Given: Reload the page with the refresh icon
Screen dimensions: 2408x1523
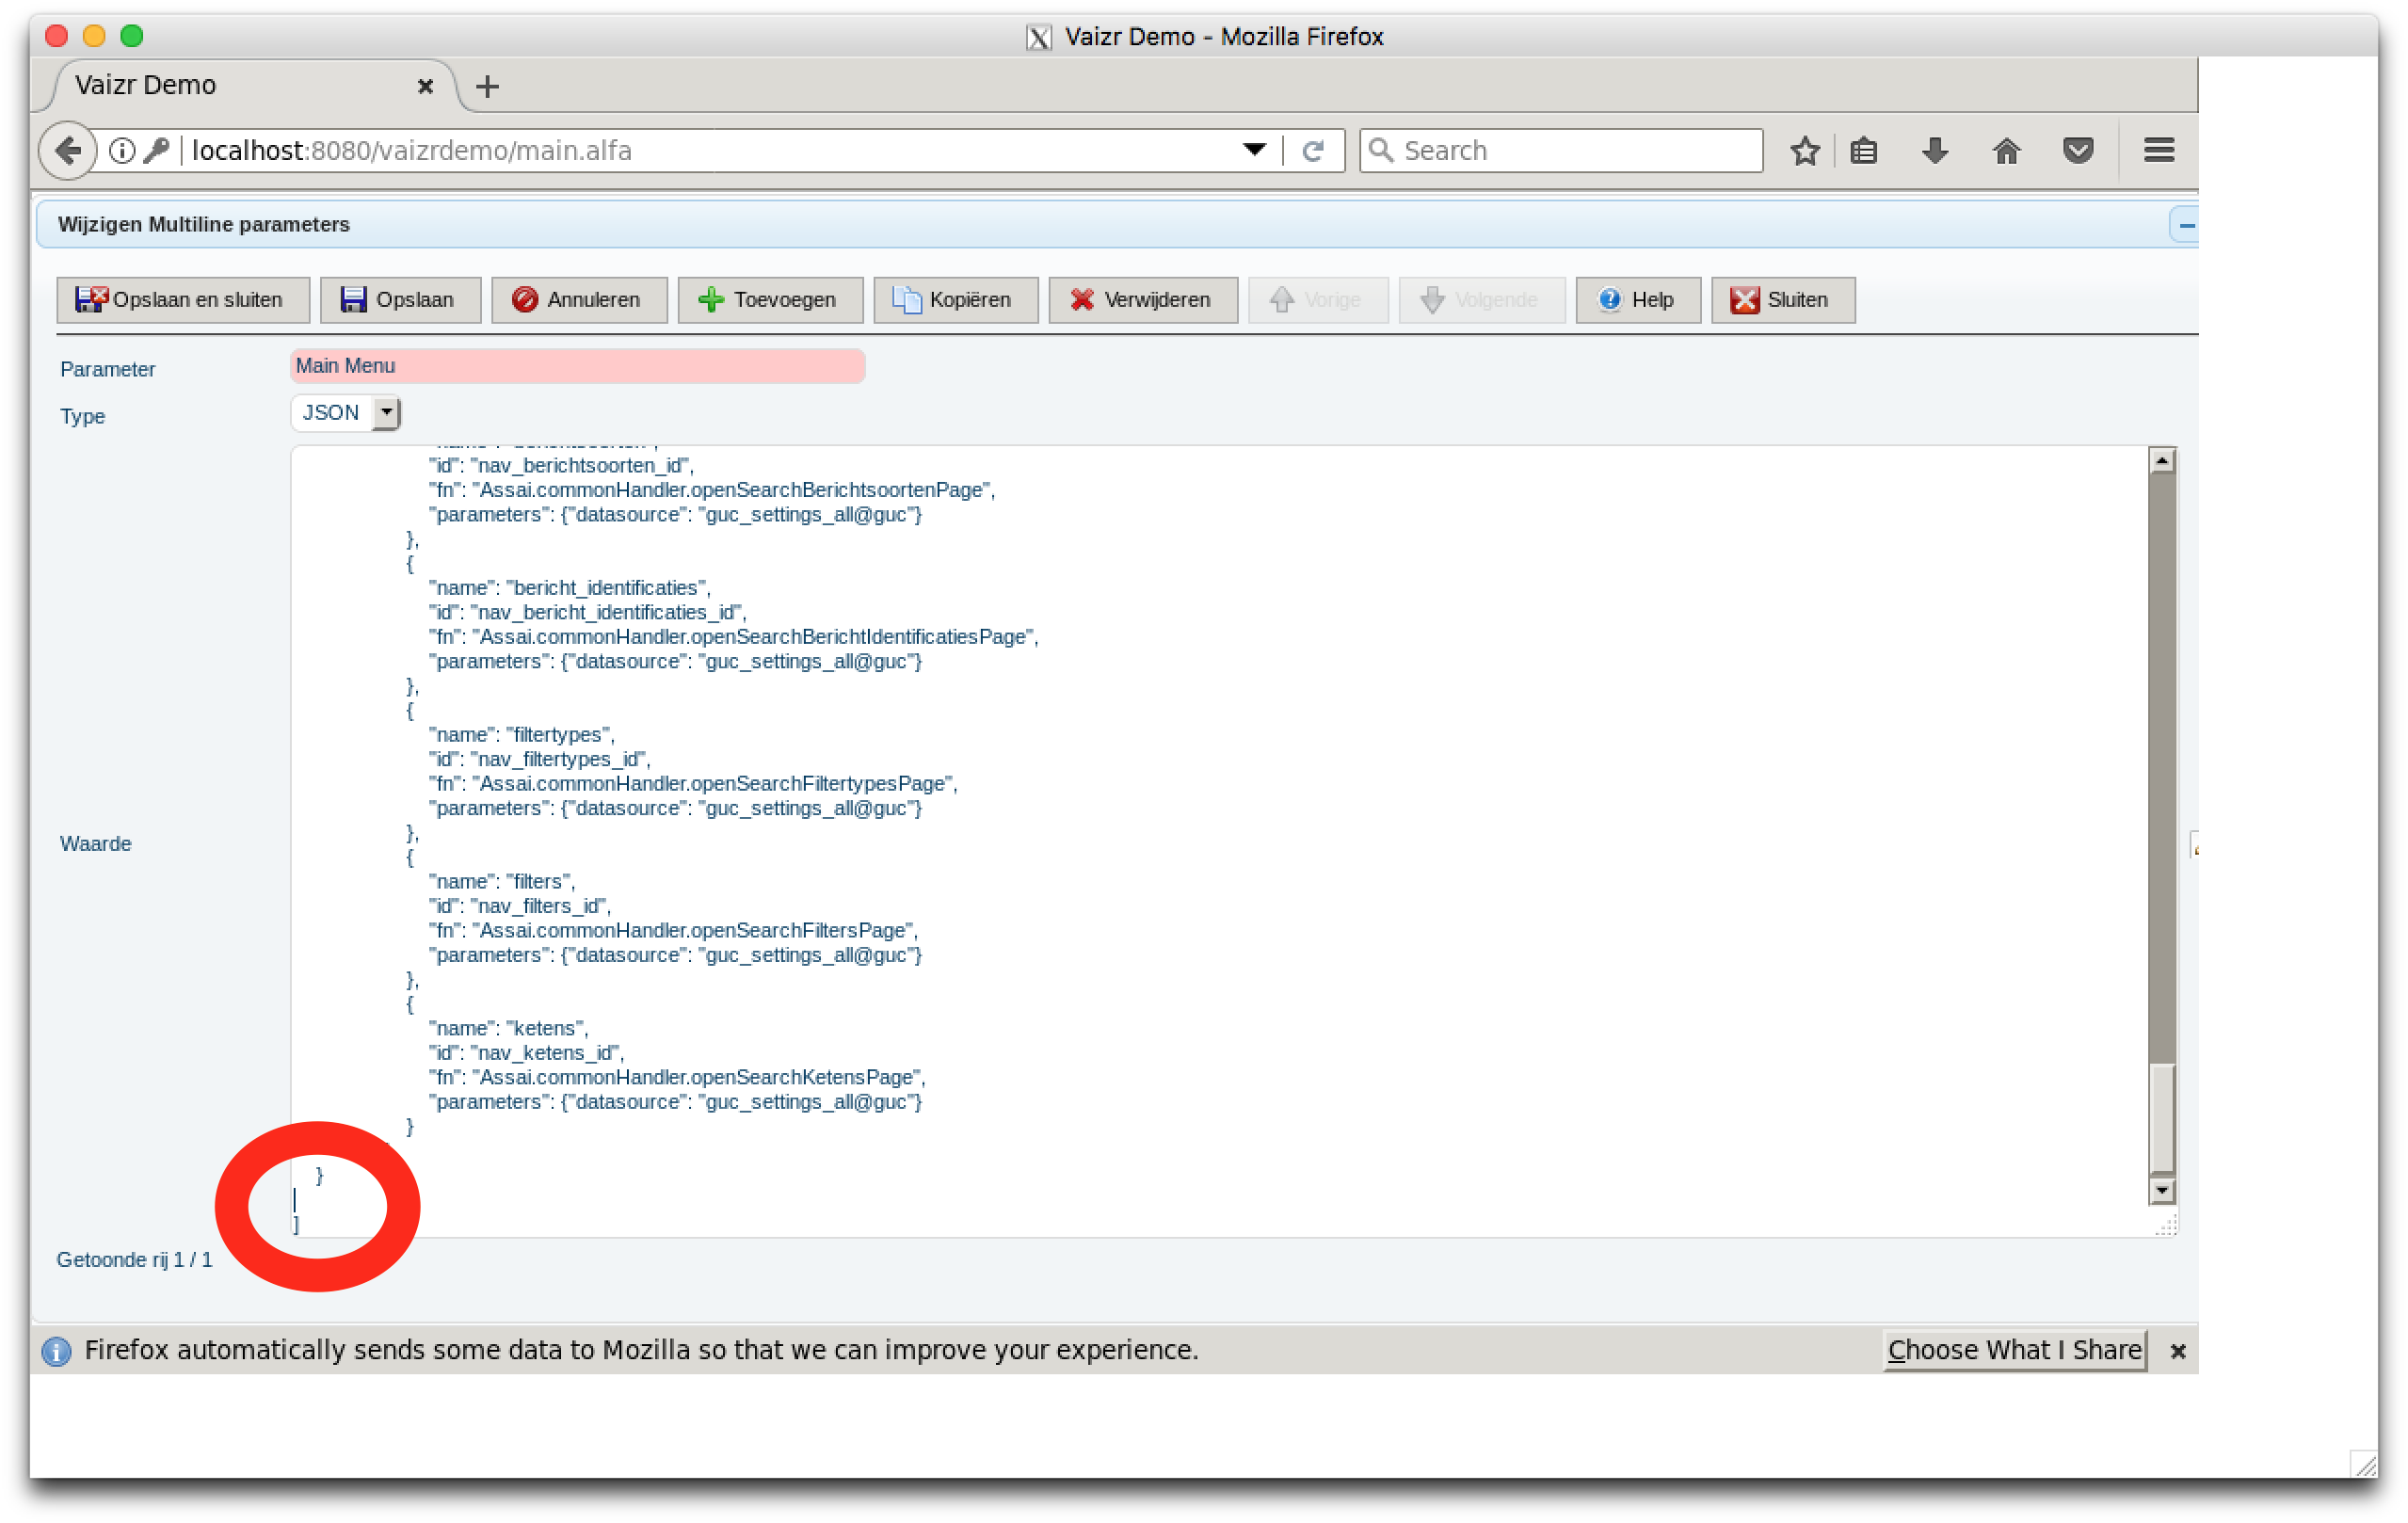Looking at the screenshot, I should coord(1313,151).
